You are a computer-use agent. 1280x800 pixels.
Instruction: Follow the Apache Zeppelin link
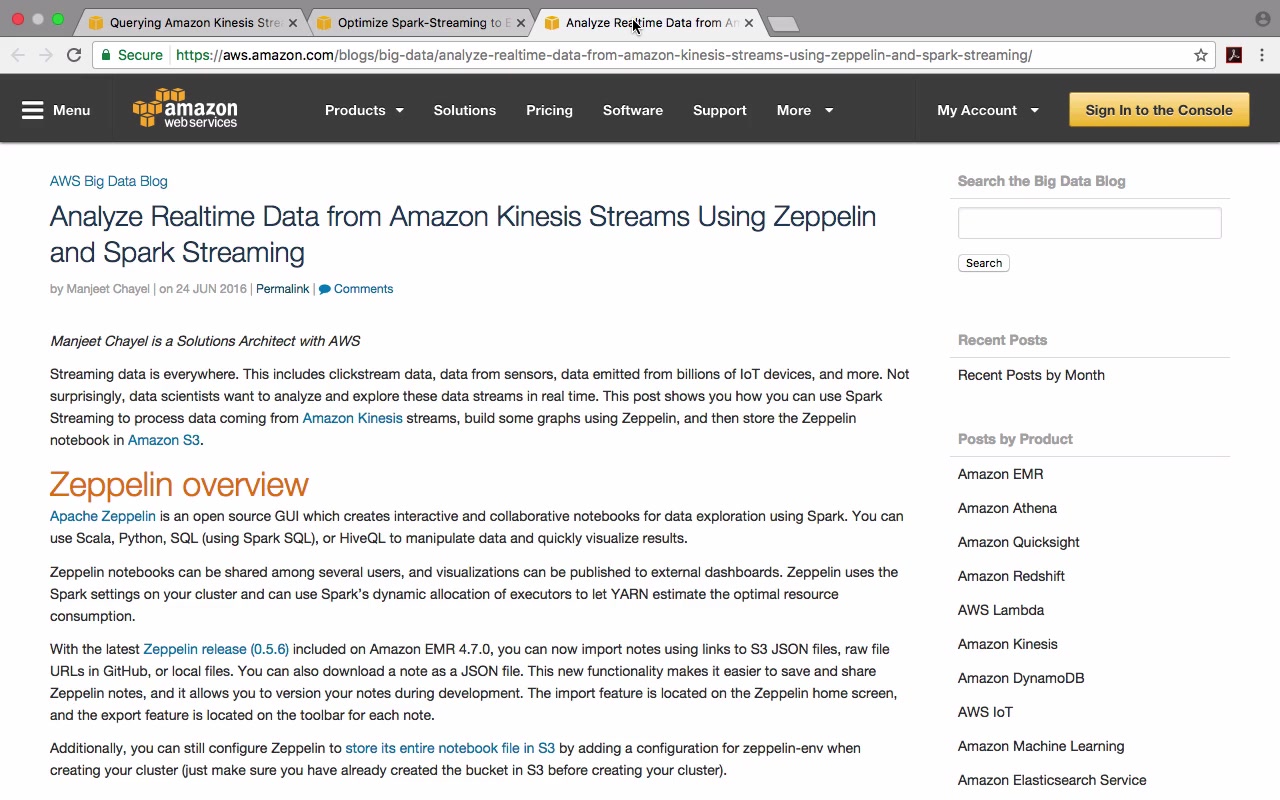click(103, 516)
